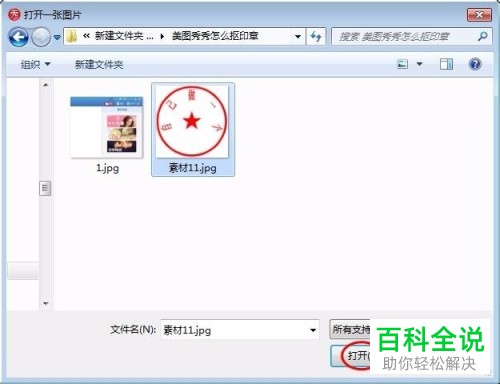This screenshot has height=384, width=500.
Task: Click the greyed forward navigation arrow
Action: 41,36
